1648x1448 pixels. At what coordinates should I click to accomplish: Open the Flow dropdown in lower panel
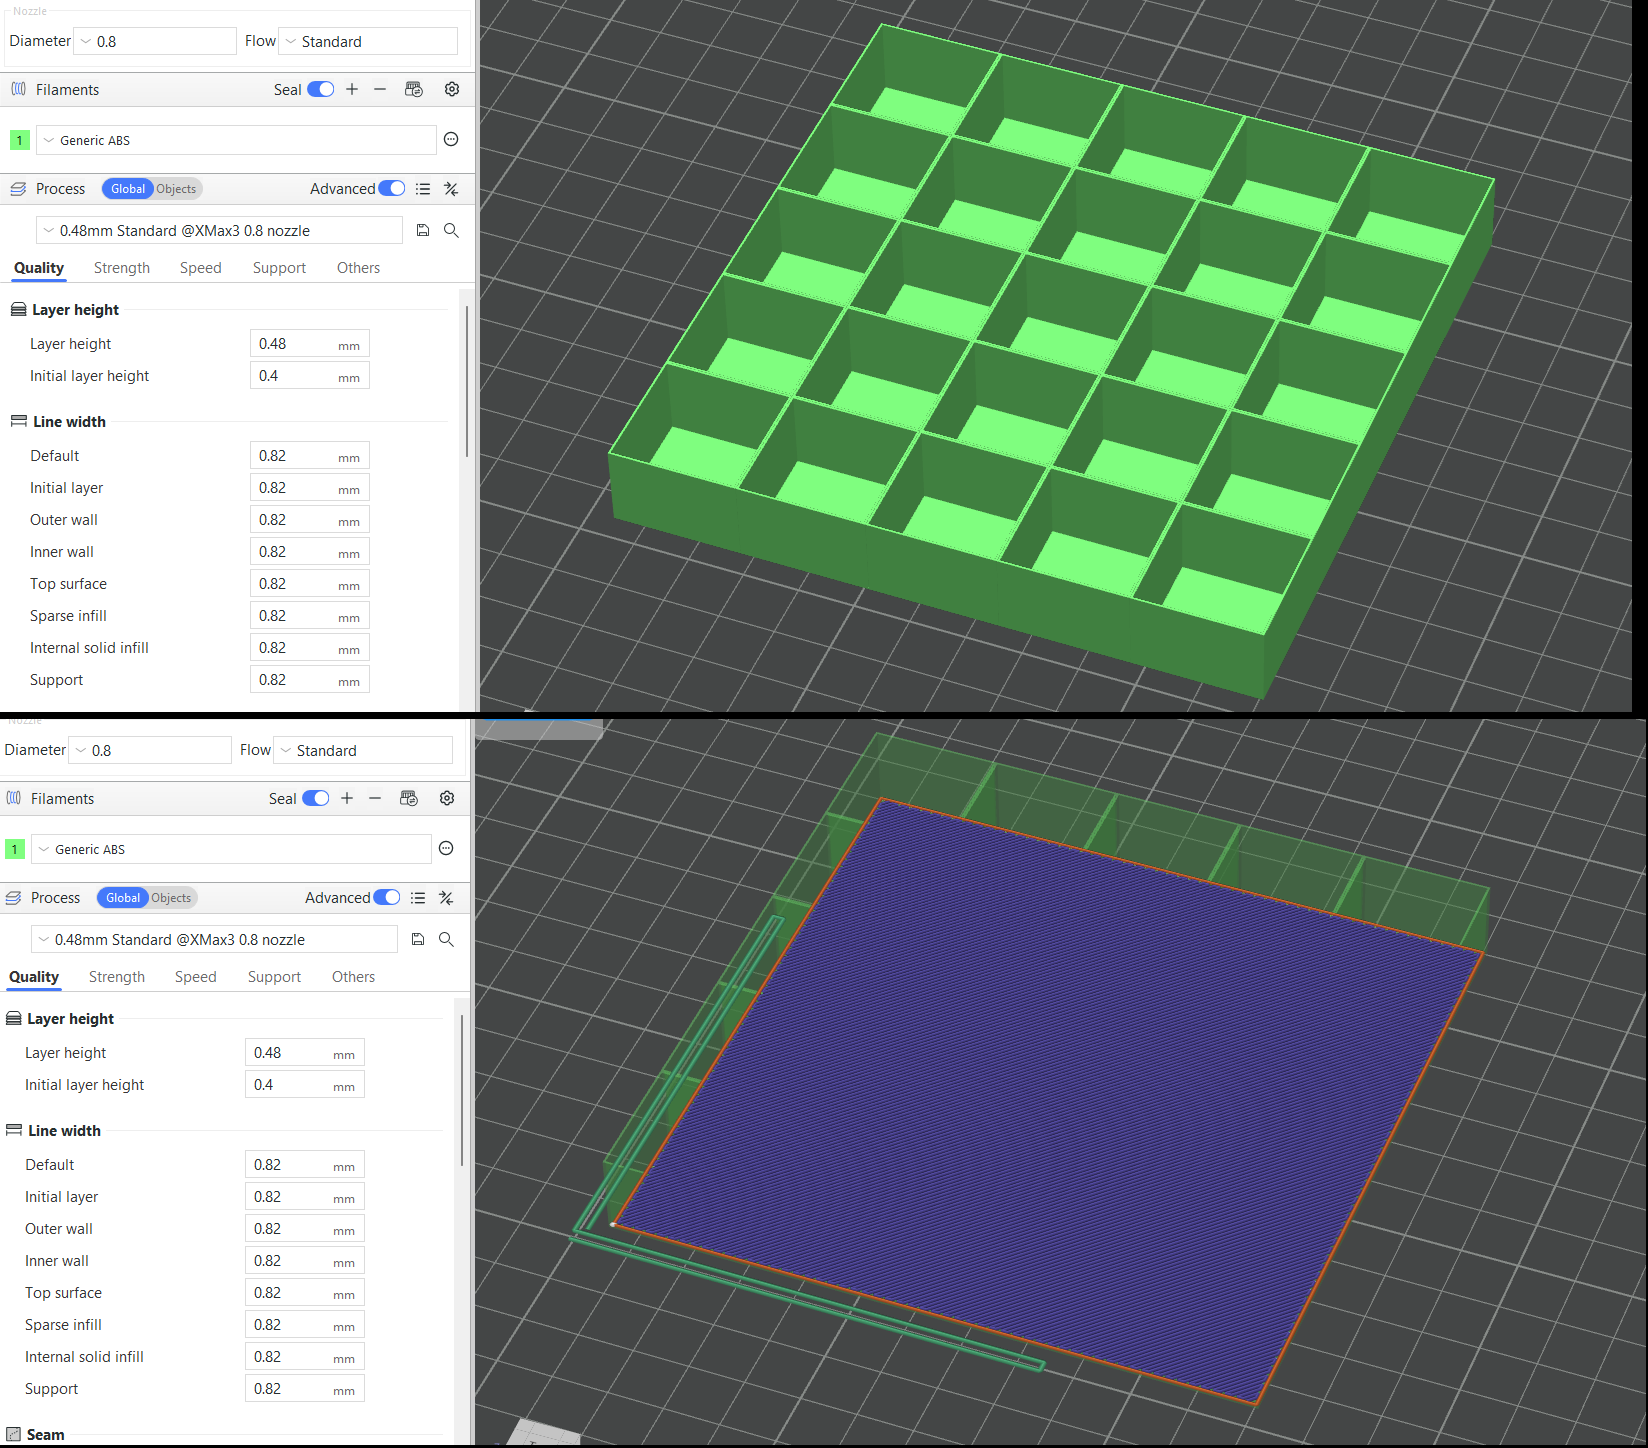(x=363, y=750)
